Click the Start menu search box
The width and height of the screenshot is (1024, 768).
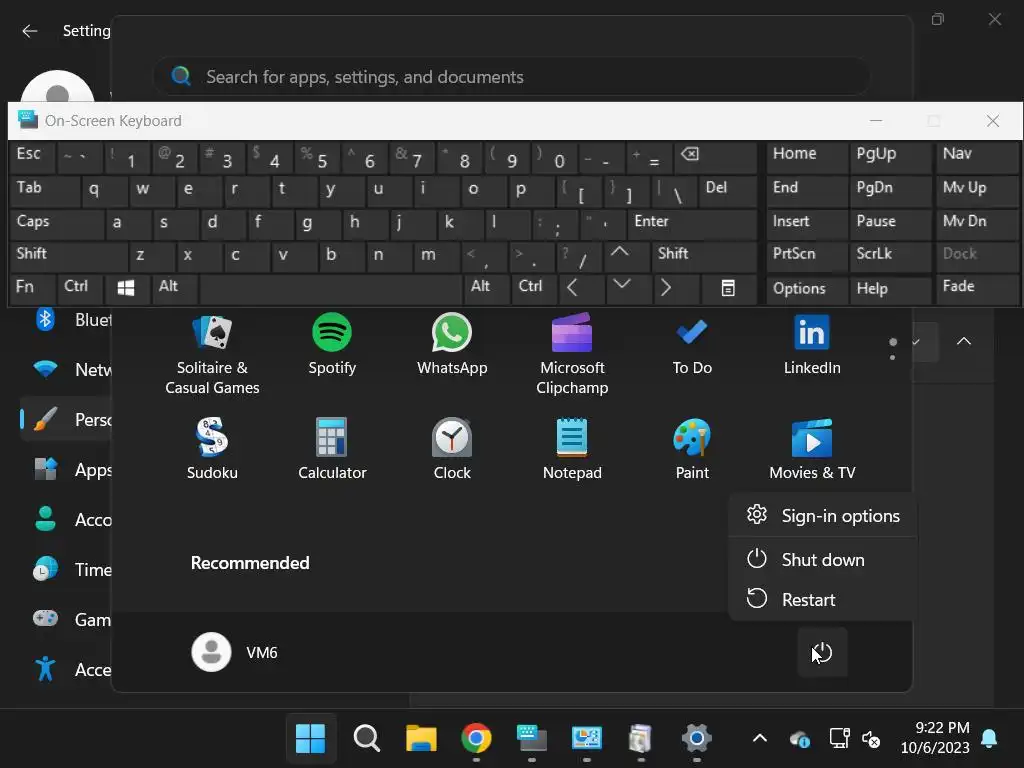coord(511,77)
